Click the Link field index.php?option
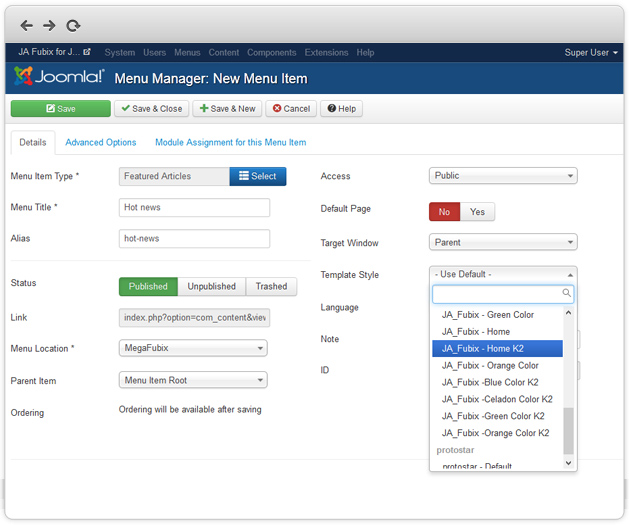The width and height of the screenshot is (629, 525). [194, 318]
